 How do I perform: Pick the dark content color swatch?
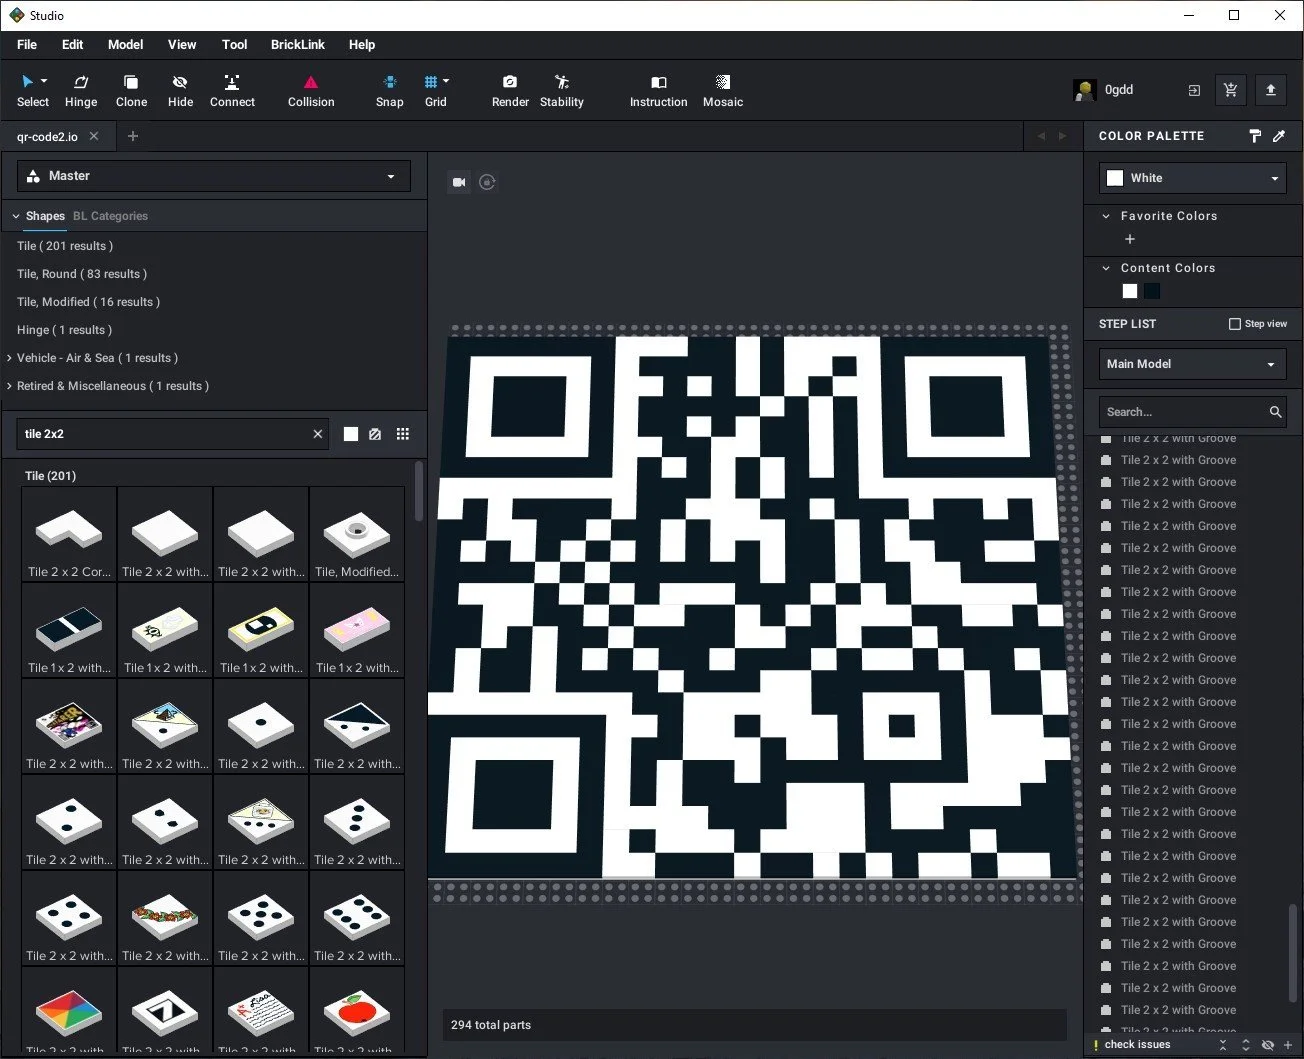1152,291
